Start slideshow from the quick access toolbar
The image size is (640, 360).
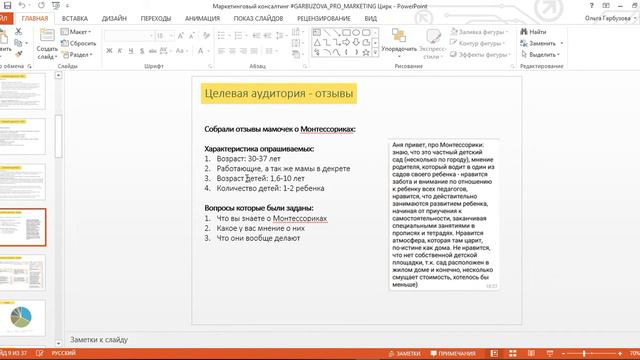pyautogui.click(x=56, y=6)
